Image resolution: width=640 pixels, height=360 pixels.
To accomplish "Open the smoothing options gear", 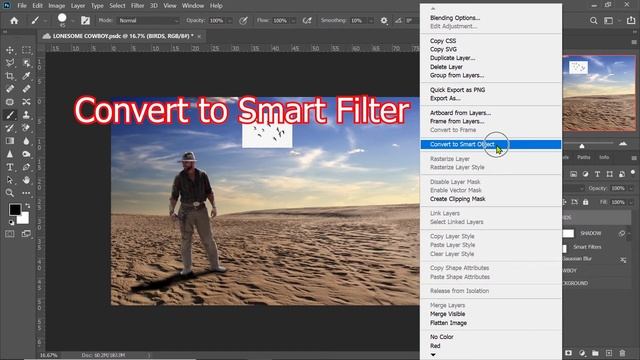I will (384, 20).
